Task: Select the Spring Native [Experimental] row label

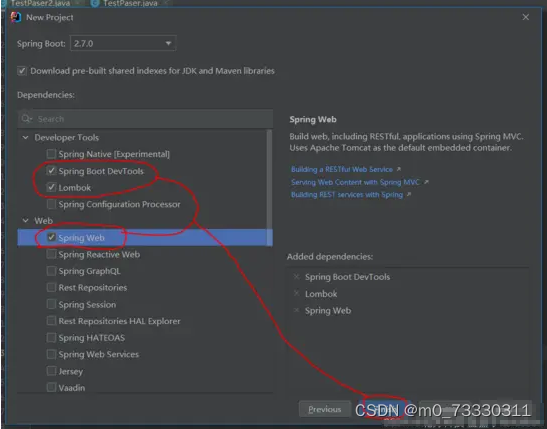Action: [114, 154]
